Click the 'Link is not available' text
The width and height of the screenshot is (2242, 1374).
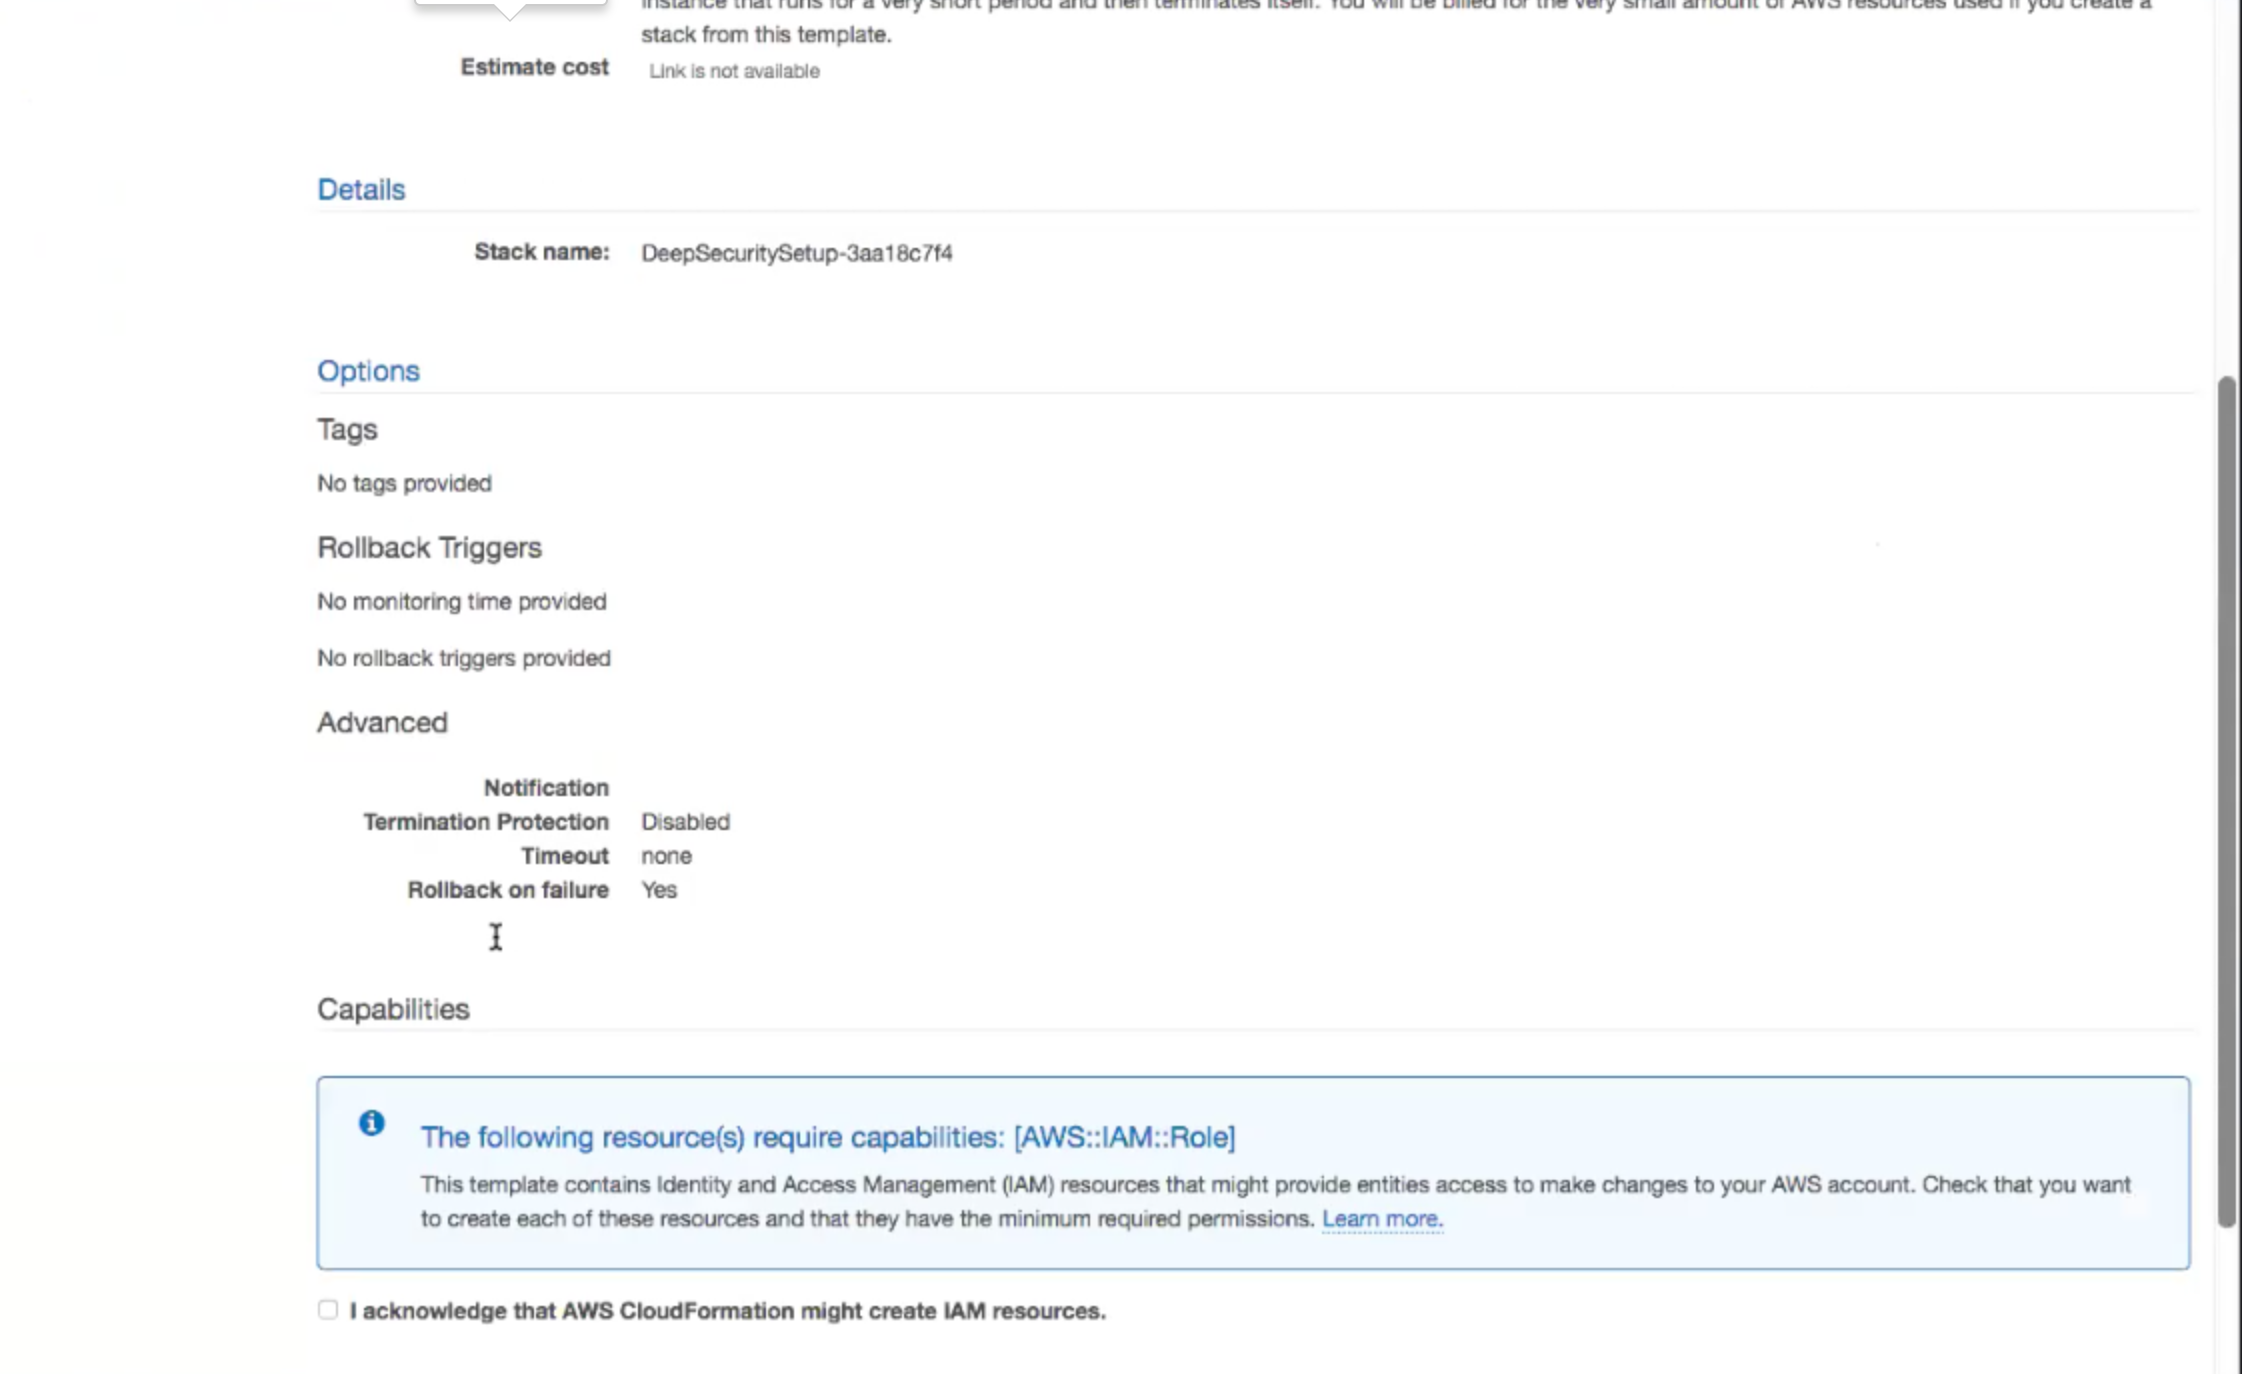(734, 71)
